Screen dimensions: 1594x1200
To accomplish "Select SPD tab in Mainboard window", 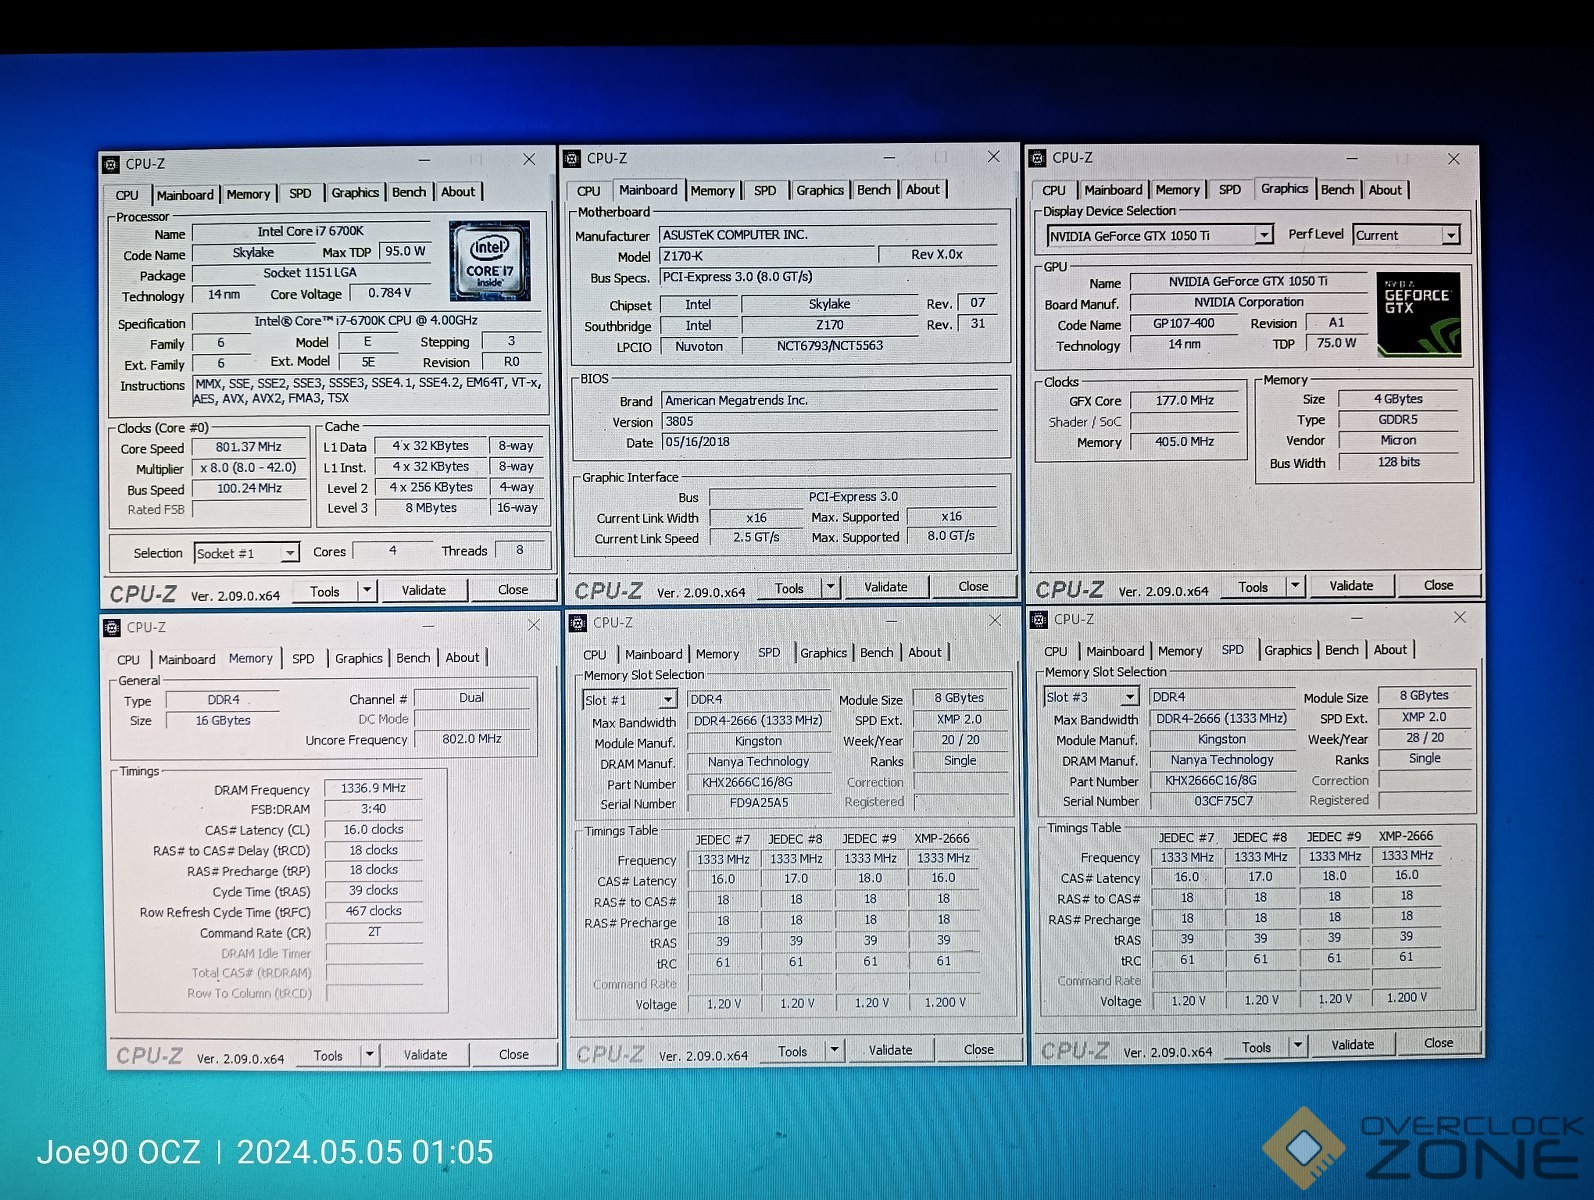I will (x=765, y=190).
